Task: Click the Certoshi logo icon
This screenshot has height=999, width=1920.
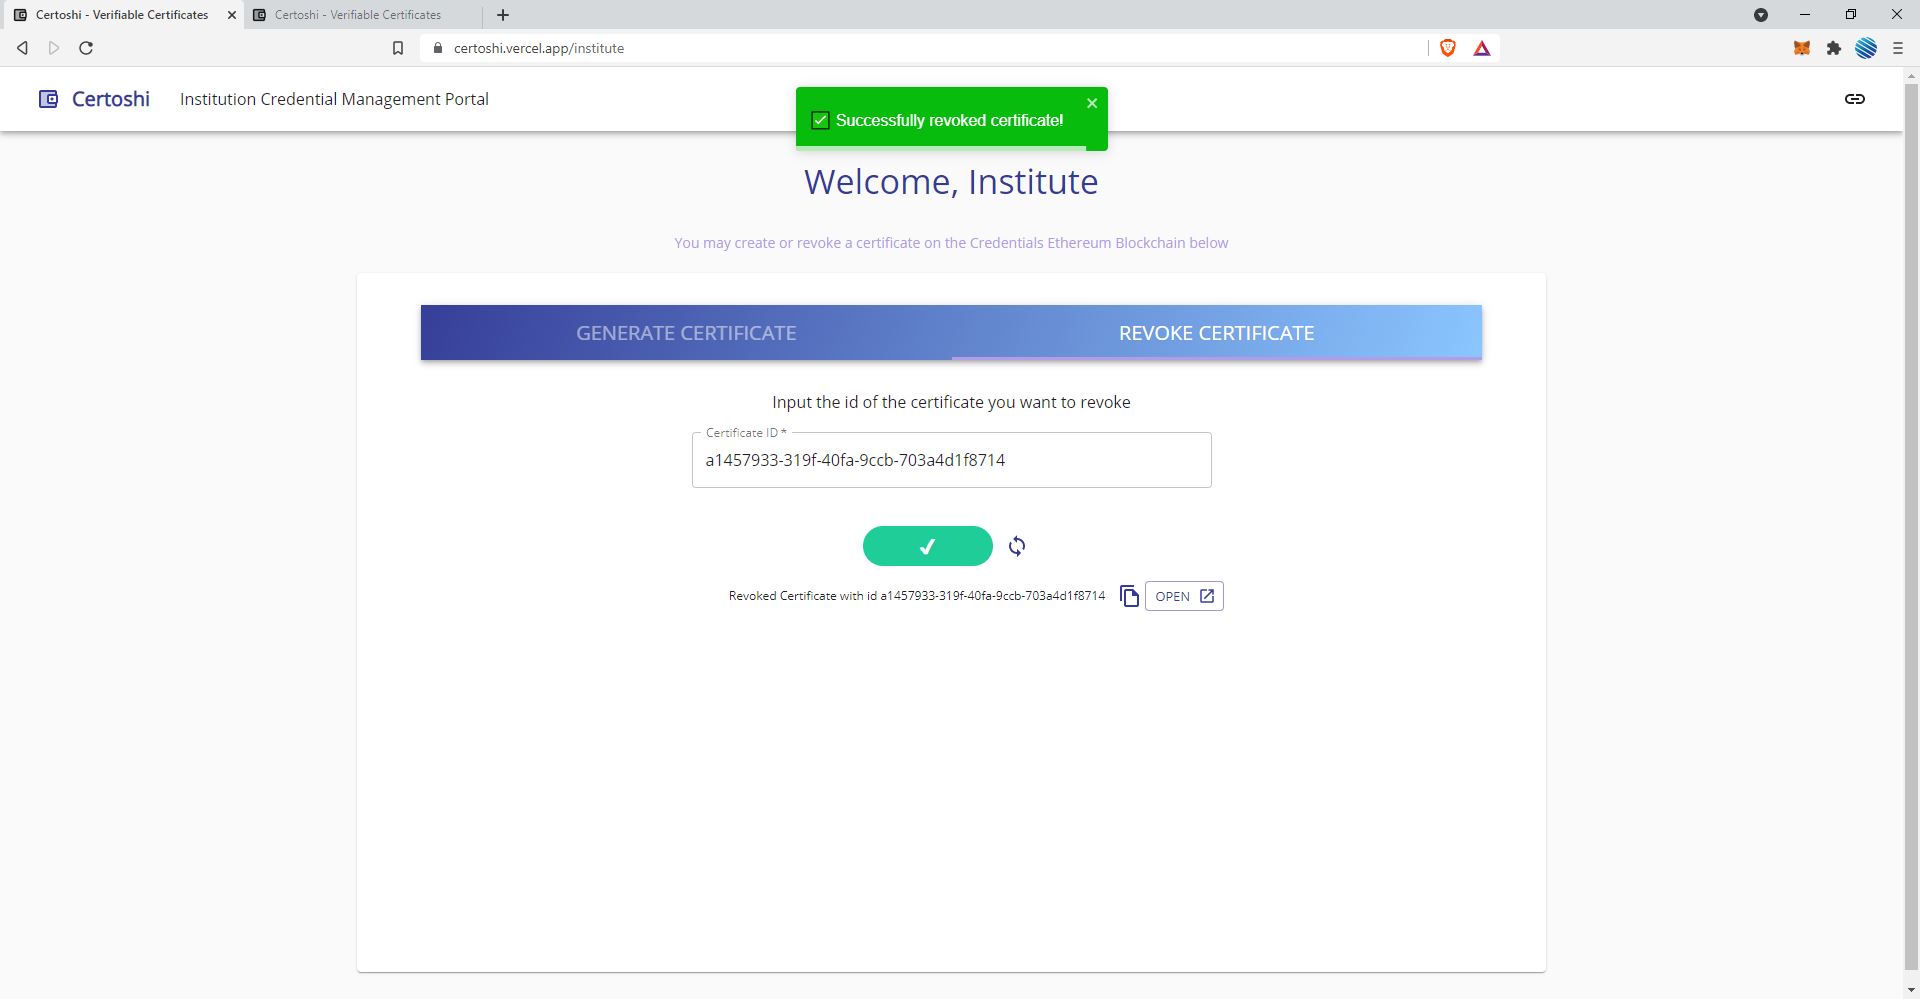Action: pos(48,99)
